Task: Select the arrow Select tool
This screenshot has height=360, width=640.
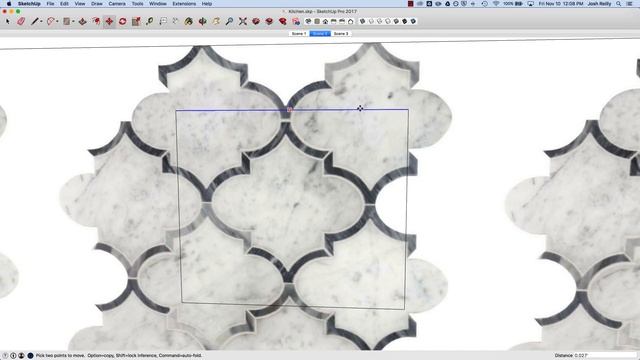Action: tap(7, 21)
